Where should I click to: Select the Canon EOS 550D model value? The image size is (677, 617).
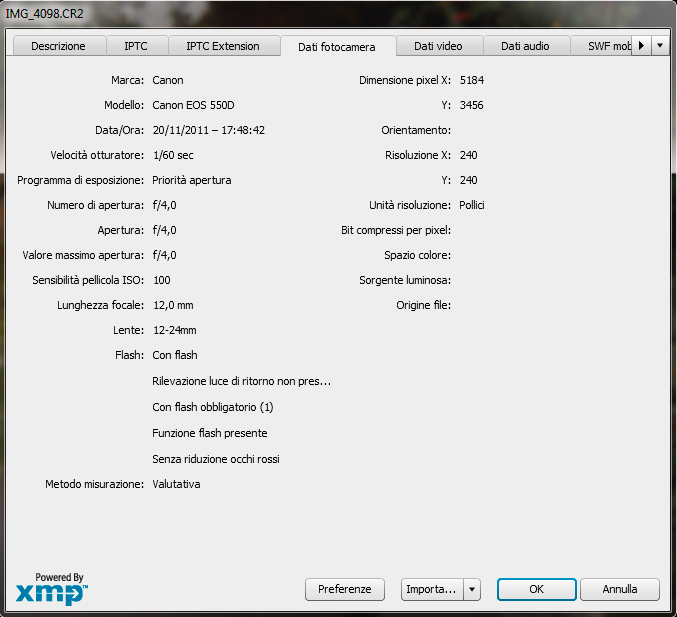[193, 105]
